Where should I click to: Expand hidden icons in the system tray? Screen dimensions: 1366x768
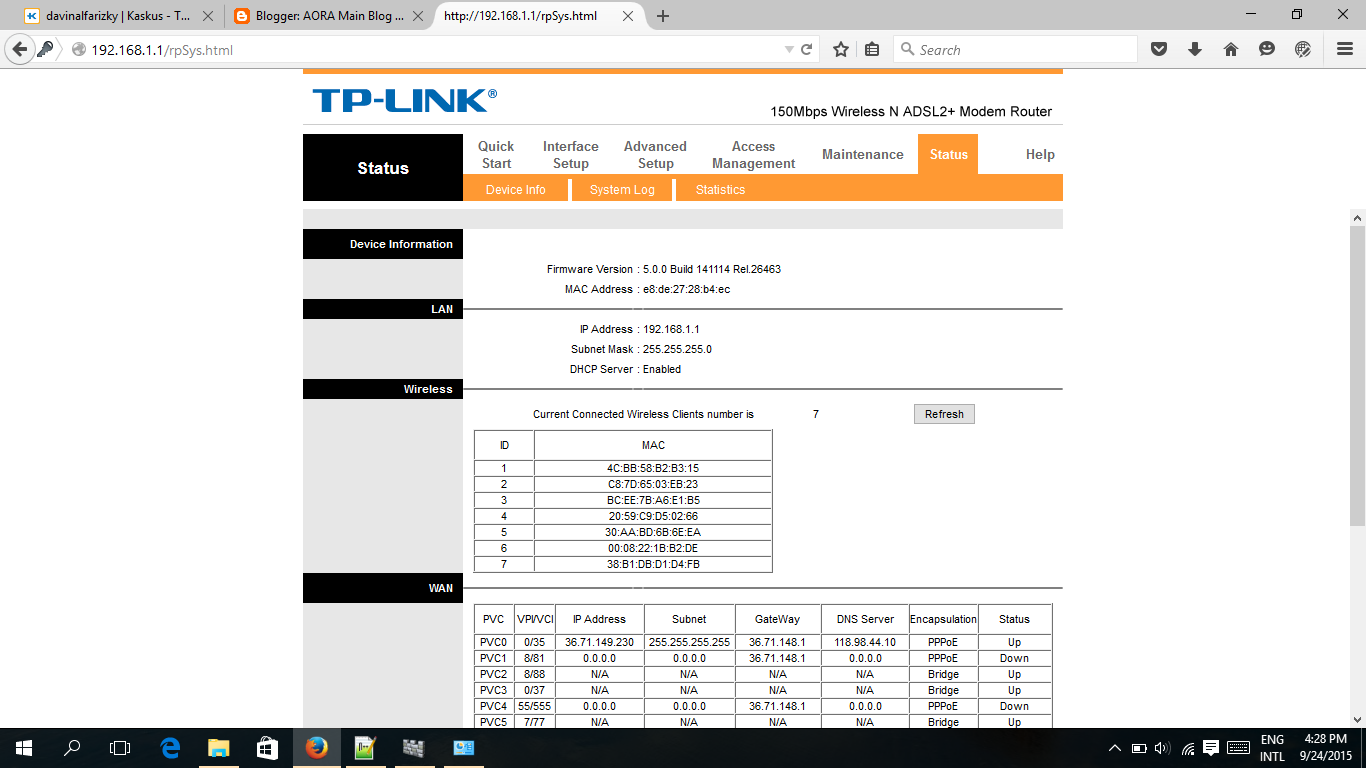(x=1114, y=747)
